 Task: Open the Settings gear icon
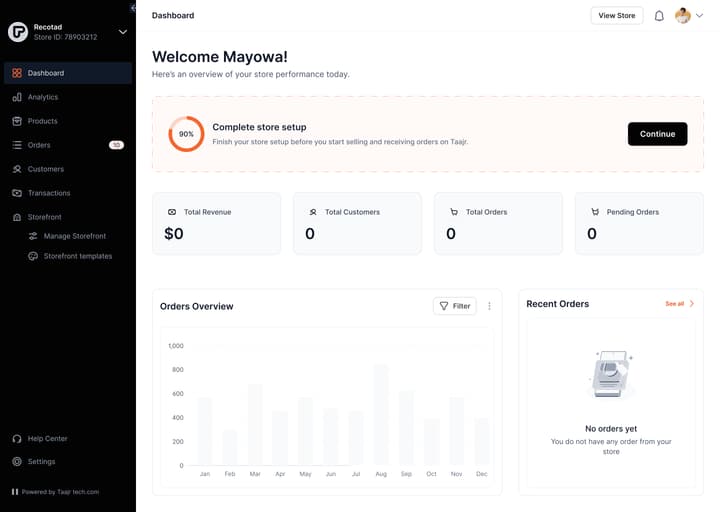click(x=17, y=461)
